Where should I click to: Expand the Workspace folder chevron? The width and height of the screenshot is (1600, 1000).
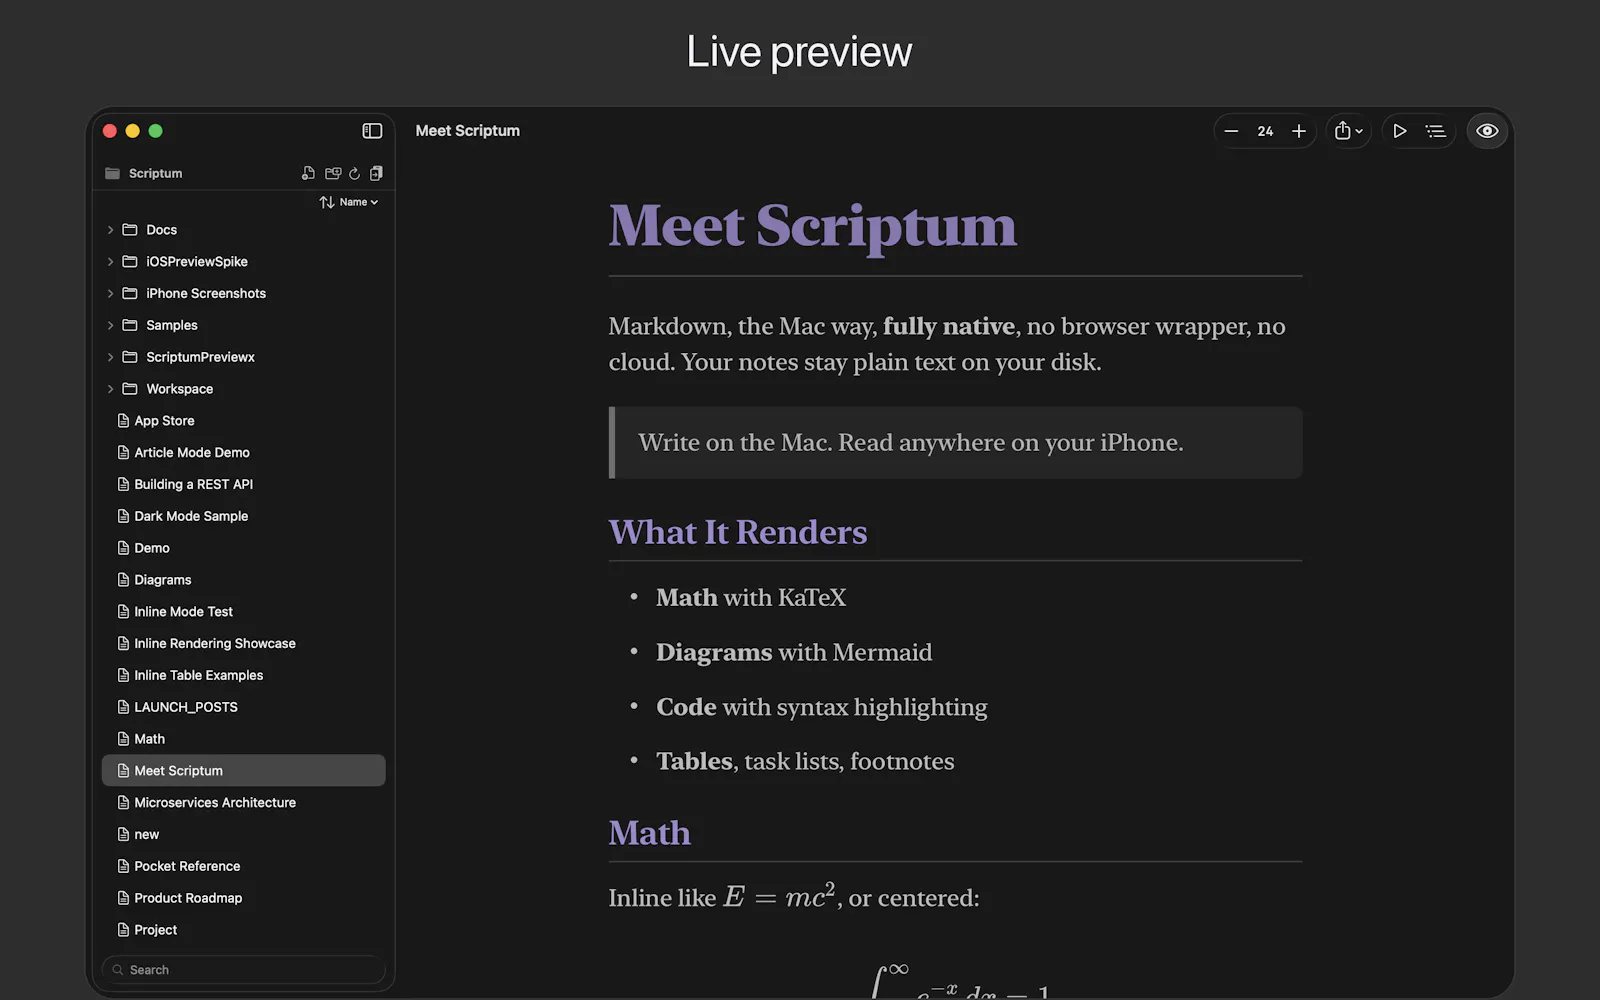tap(110, 389)
